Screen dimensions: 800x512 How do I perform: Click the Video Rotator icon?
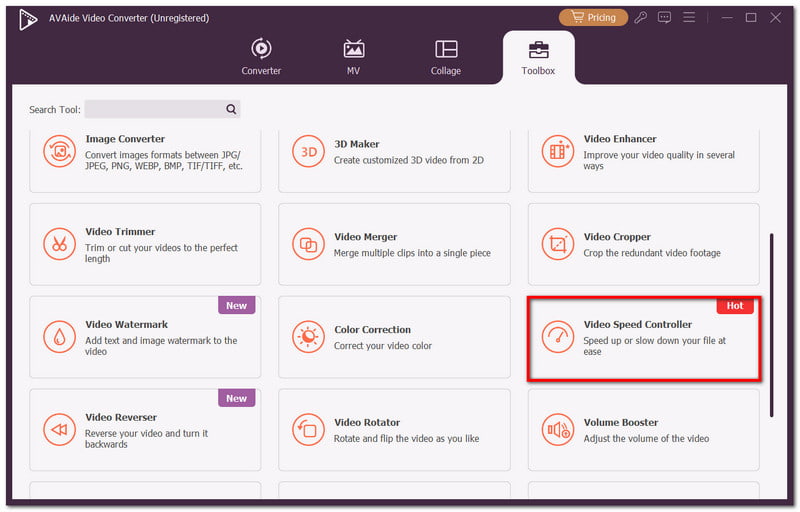(x=308, y=430)
